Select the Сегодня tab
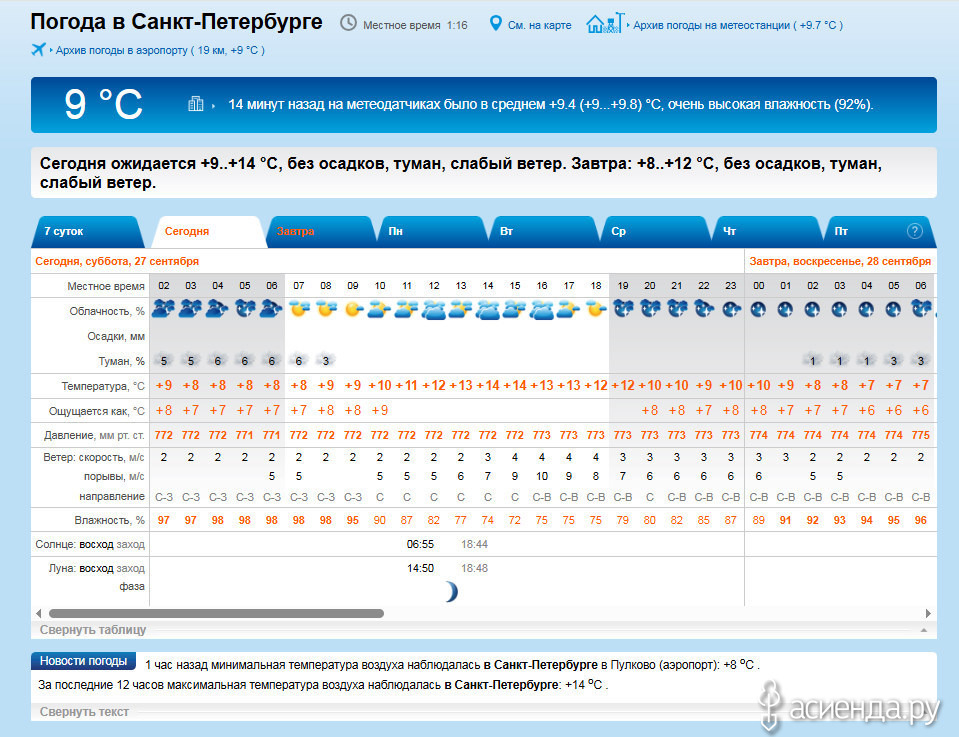The height and width of the screenshot is (737, 959). coord(210,232)
